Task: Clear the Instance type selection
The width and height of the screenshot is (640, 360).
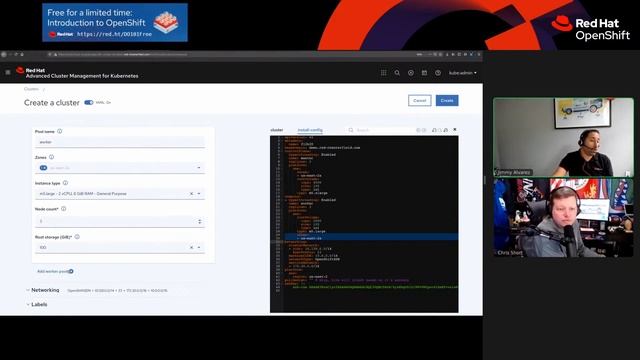Action: [x=191, y=193]
